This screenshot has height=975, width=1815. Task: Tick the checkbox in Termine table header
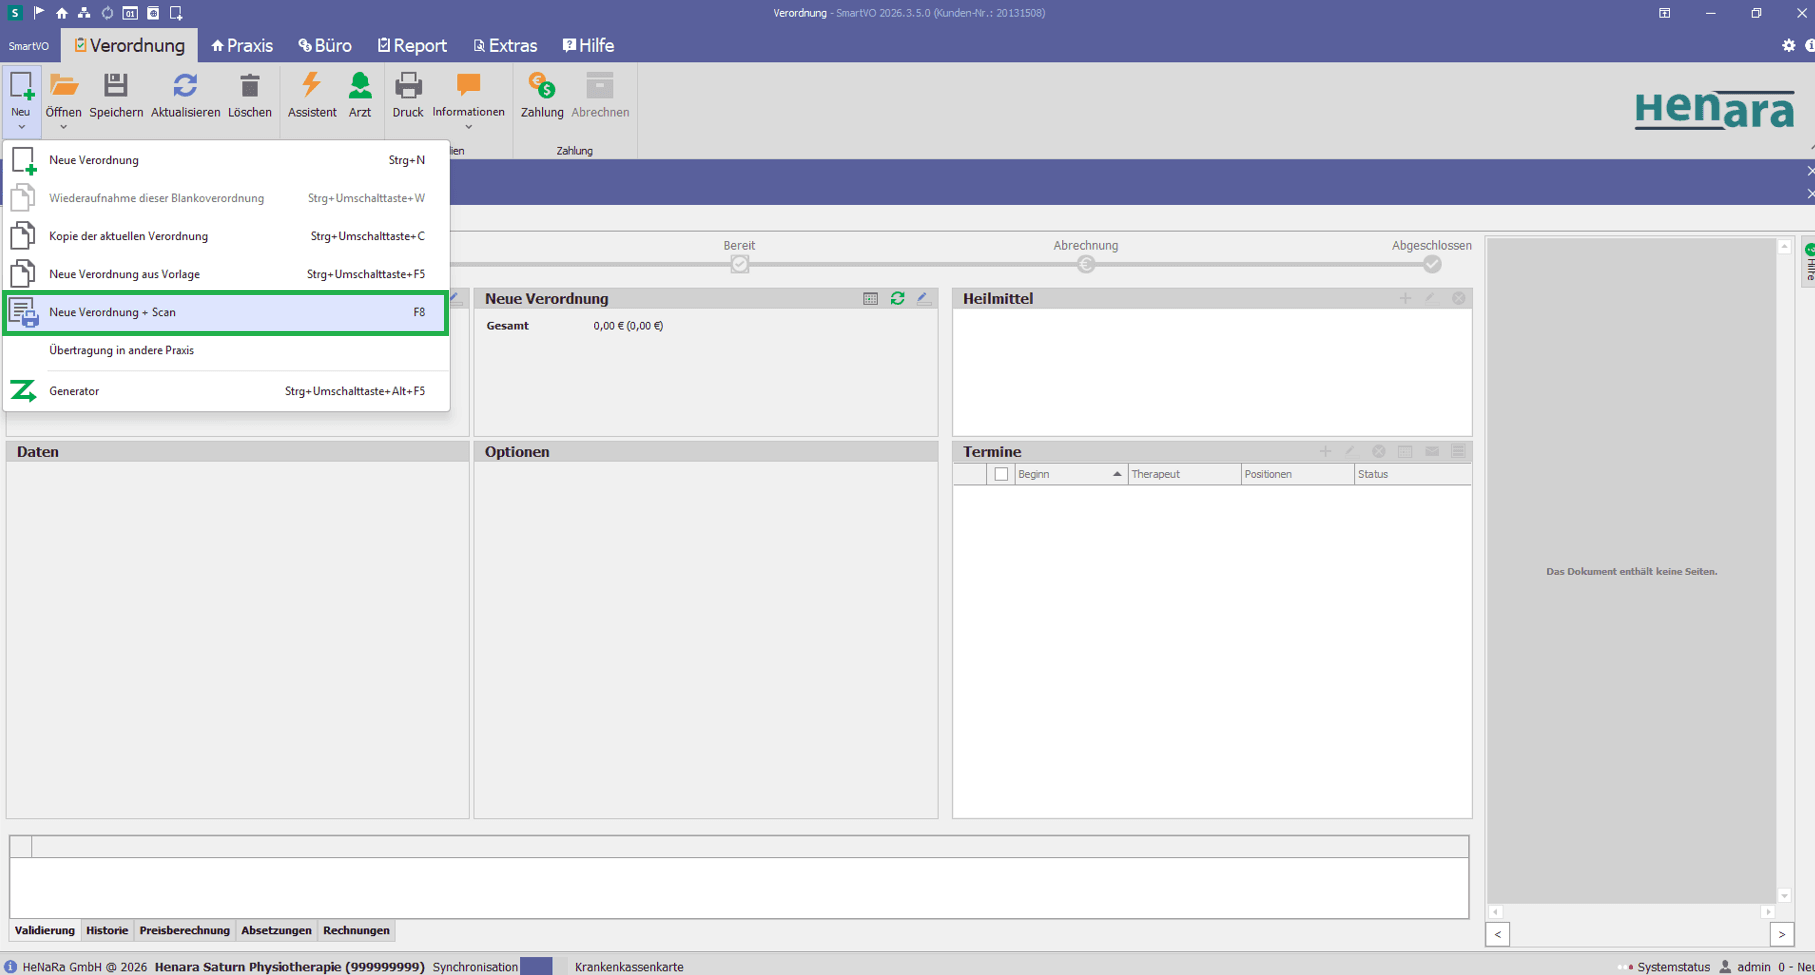(1001, 474)
